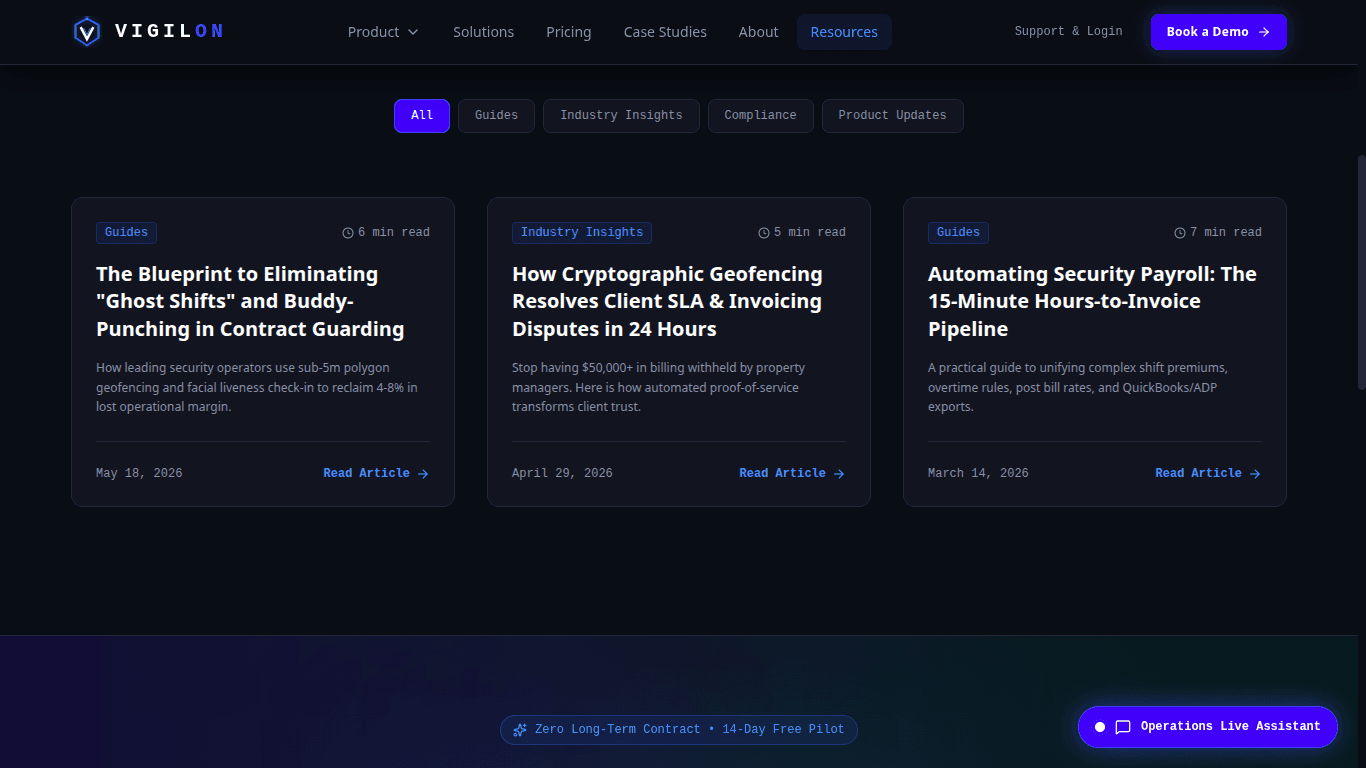Go to the Case Studies menu item
The height and width of the screenshot is (768, 1366).
(x=665, y=32)
